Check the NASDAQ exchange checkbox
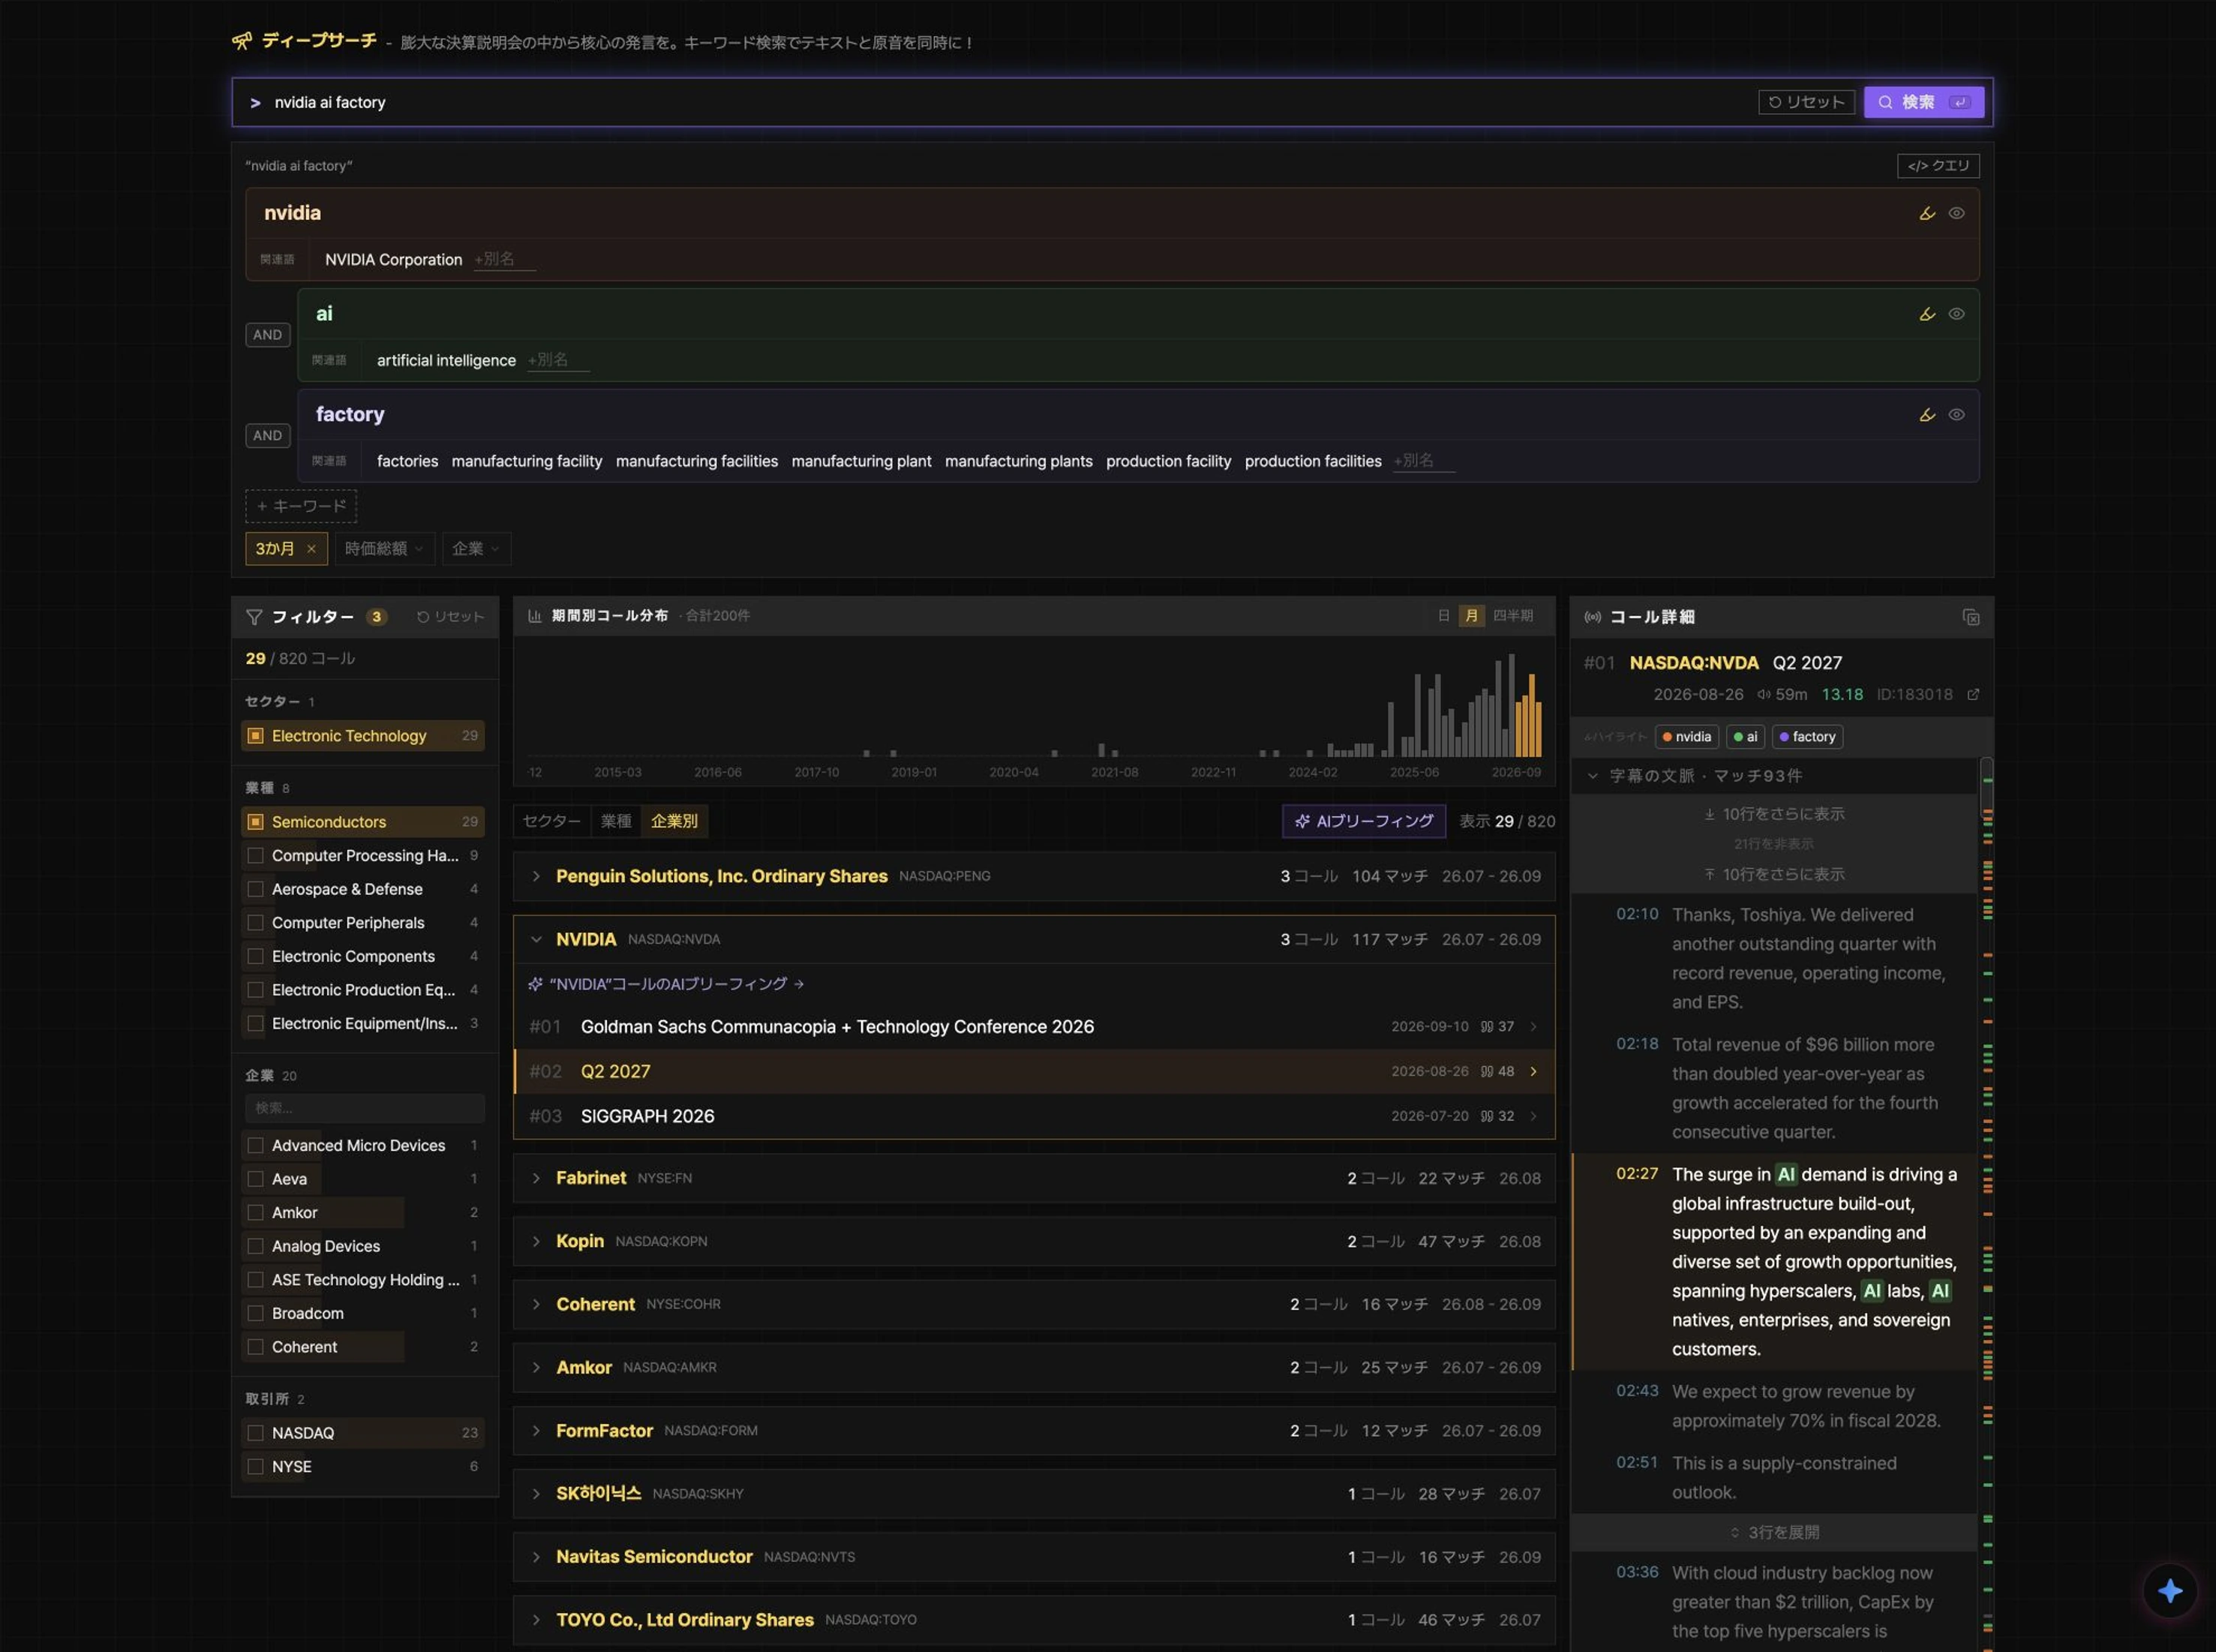Screen dimensions: 2216x1652 coord(255,1433)
